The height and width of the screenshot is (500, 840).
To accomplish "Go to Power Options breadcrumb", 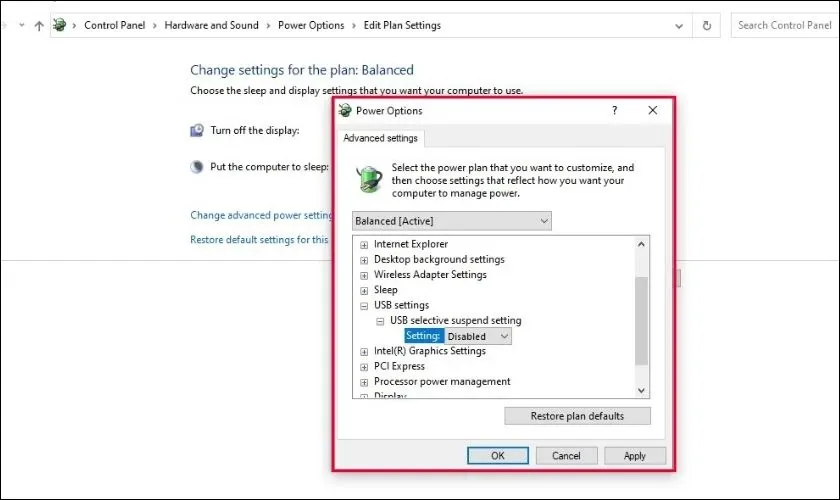I will [311, 25].
